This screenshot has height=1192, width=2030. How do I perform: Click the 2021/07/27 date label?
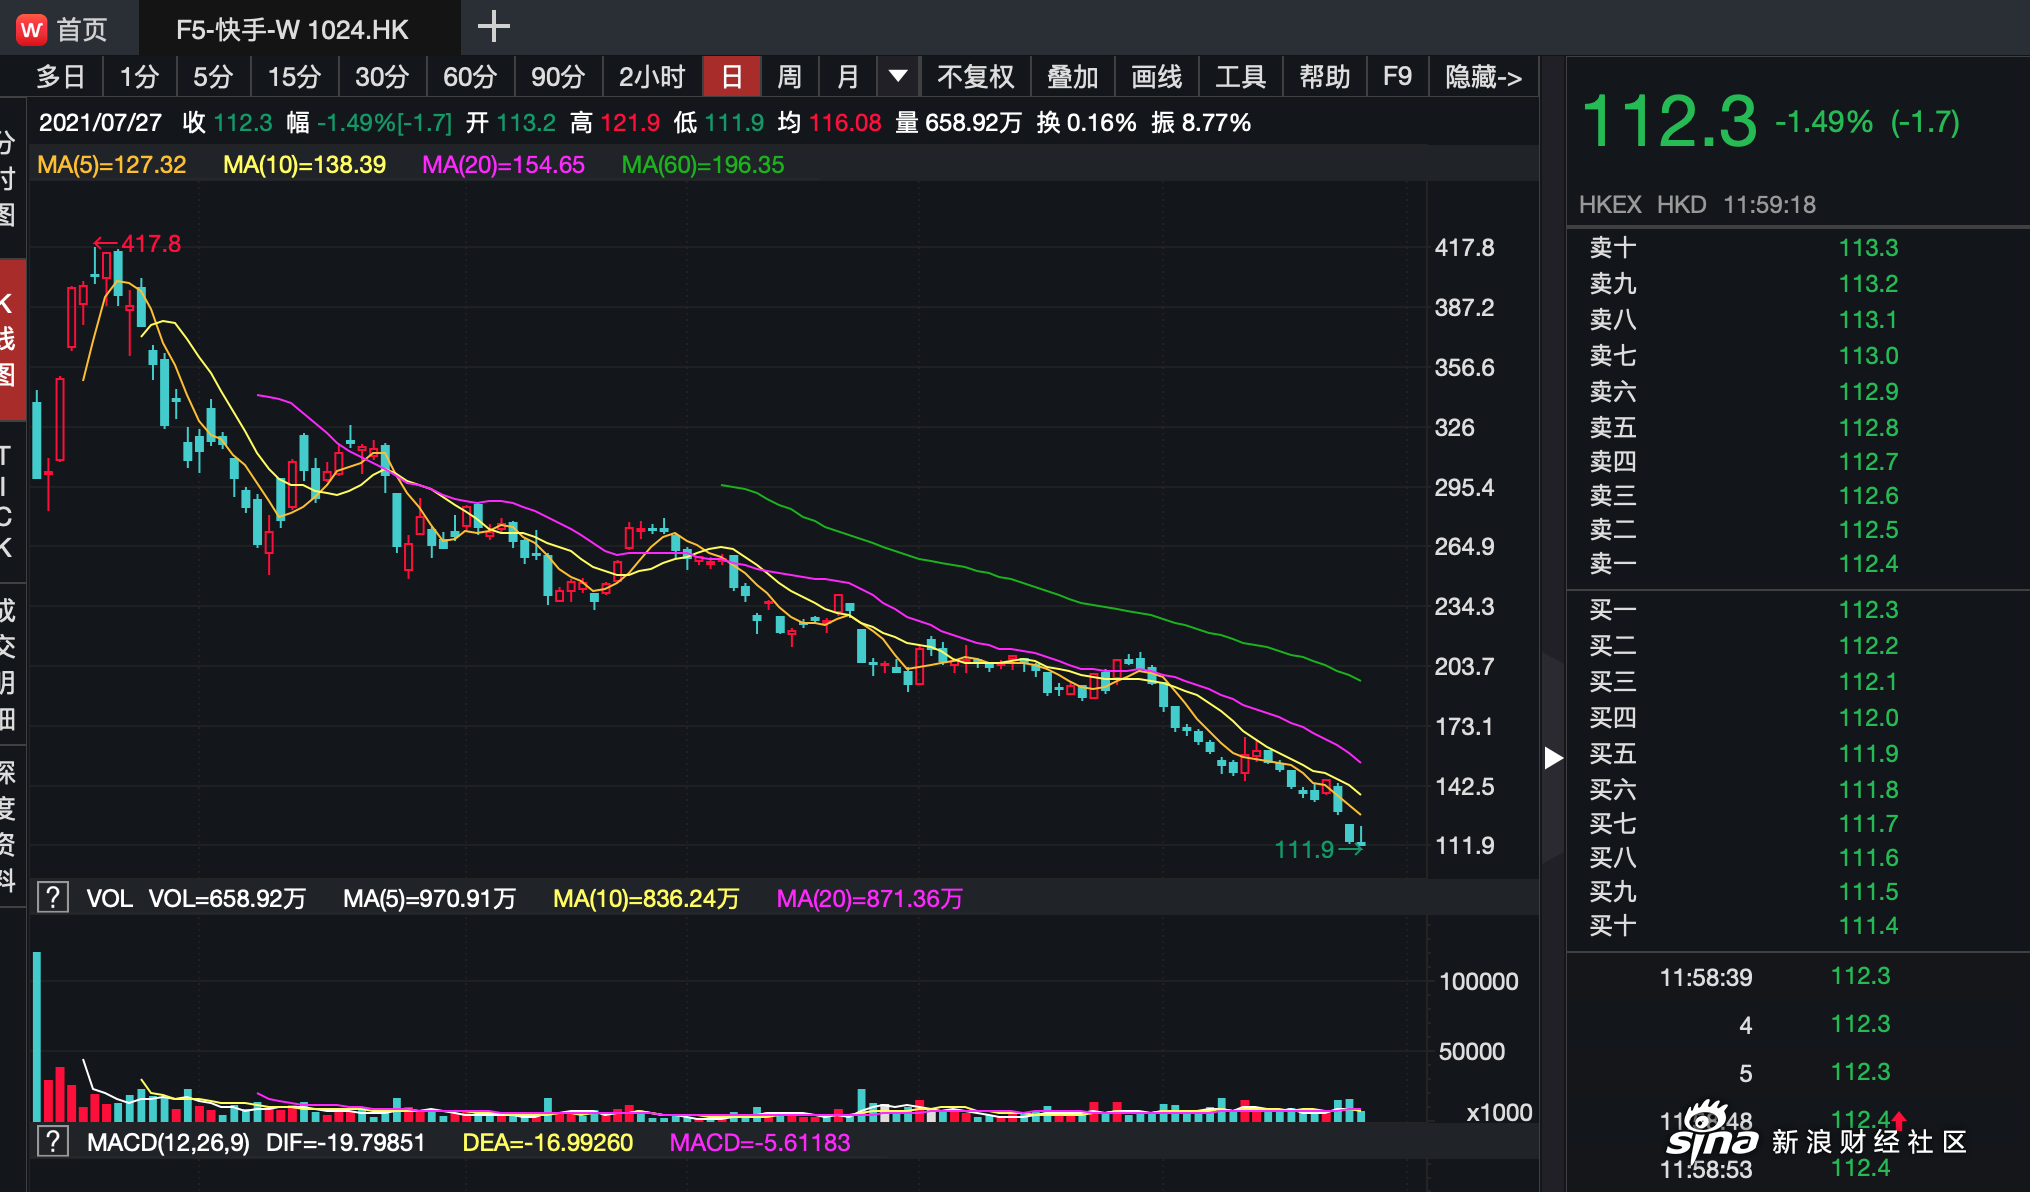100,123
